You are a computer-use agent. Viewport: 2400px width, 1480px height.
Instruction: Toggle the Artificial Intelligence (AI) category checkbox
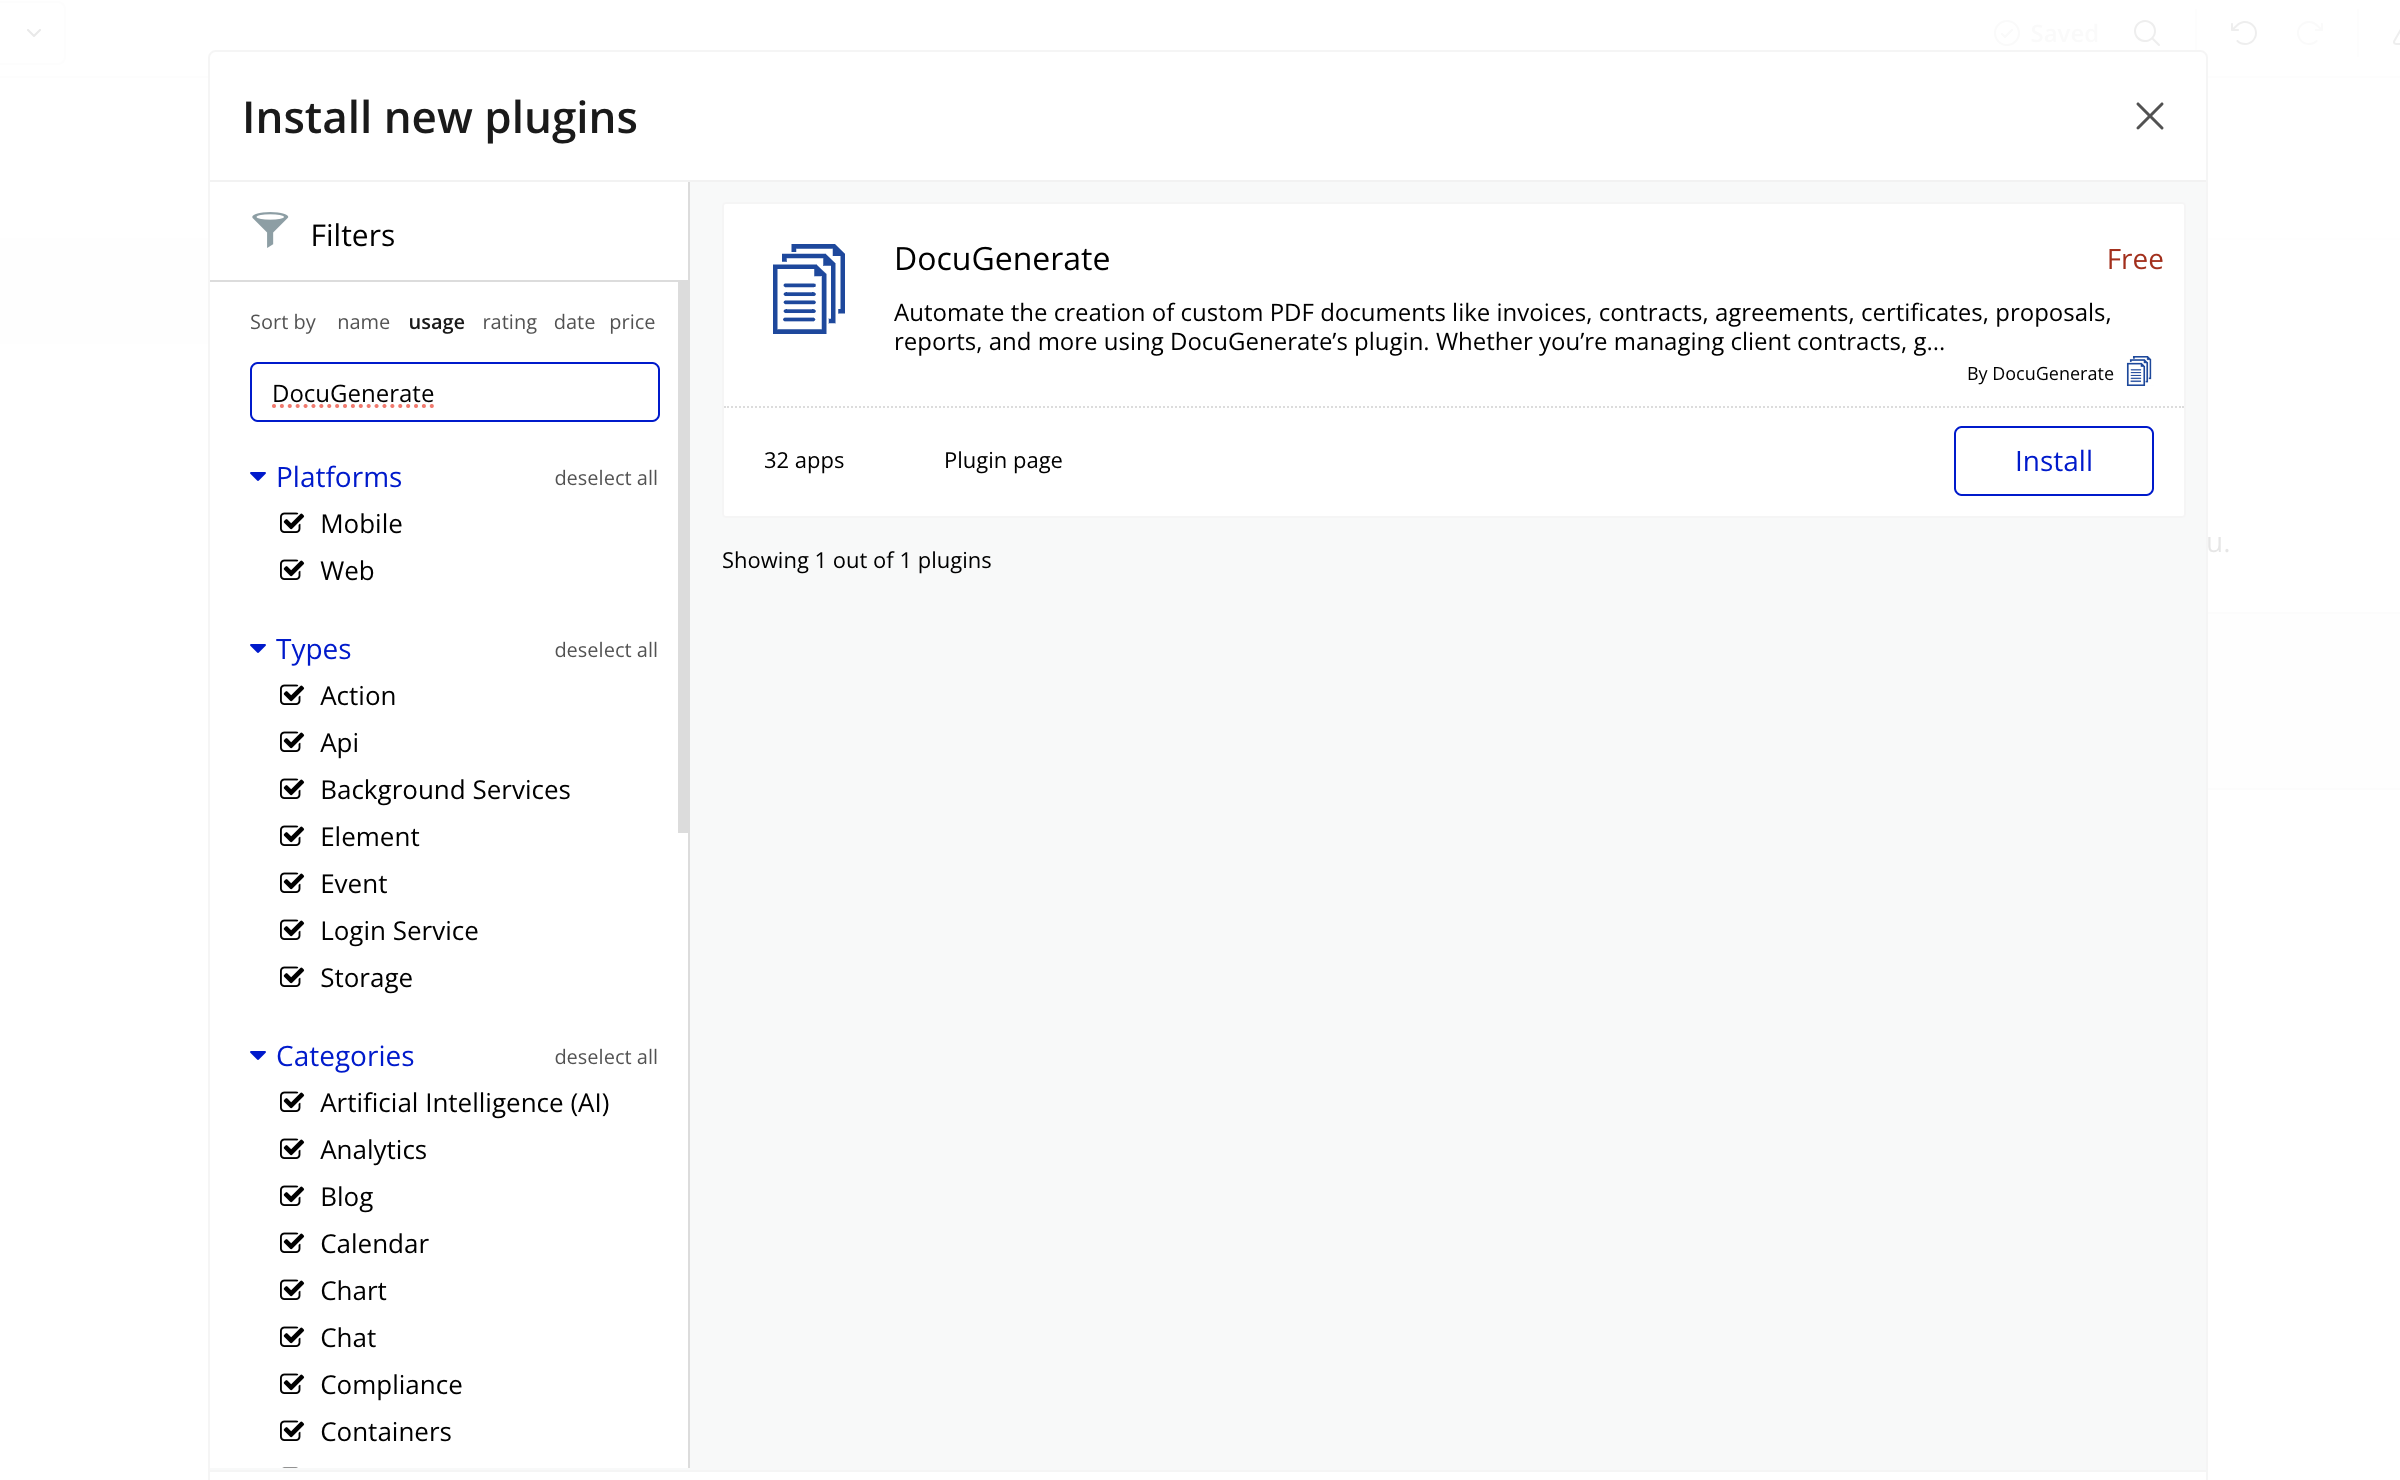(291, 1102)
